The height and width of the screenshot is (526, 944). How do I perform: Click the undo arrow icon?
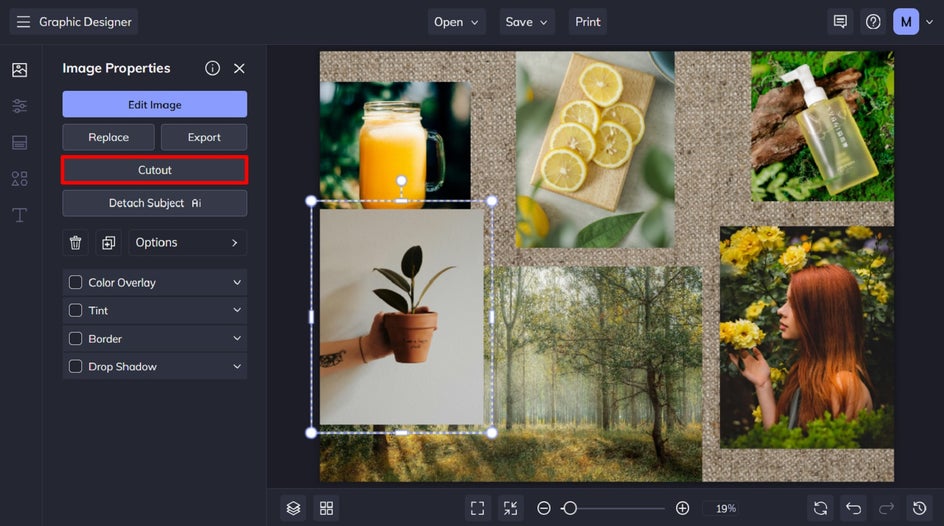tap(852, 508)
